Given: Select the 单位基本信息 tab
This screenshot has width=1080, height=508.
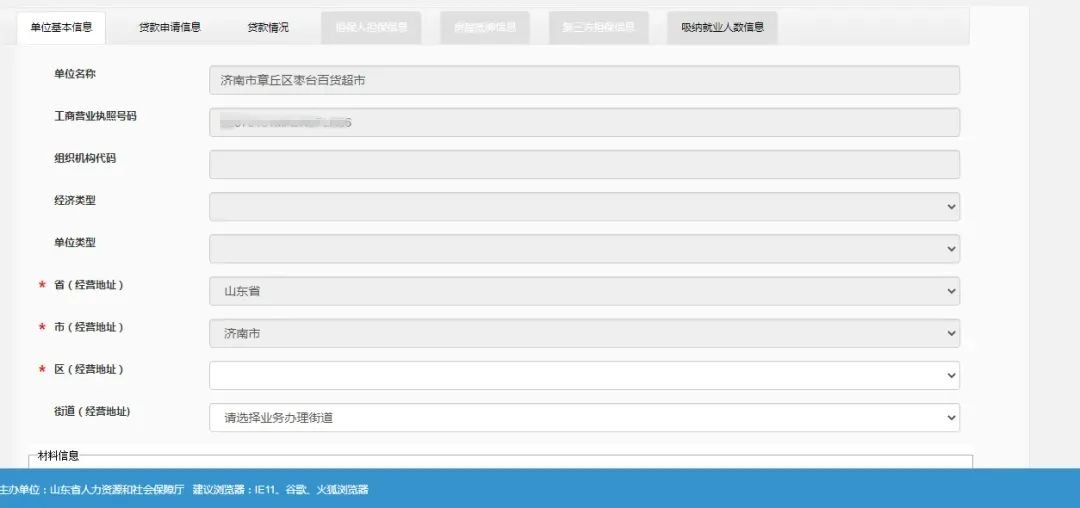Looking at the screenshot, I should (x=61, y=27).
